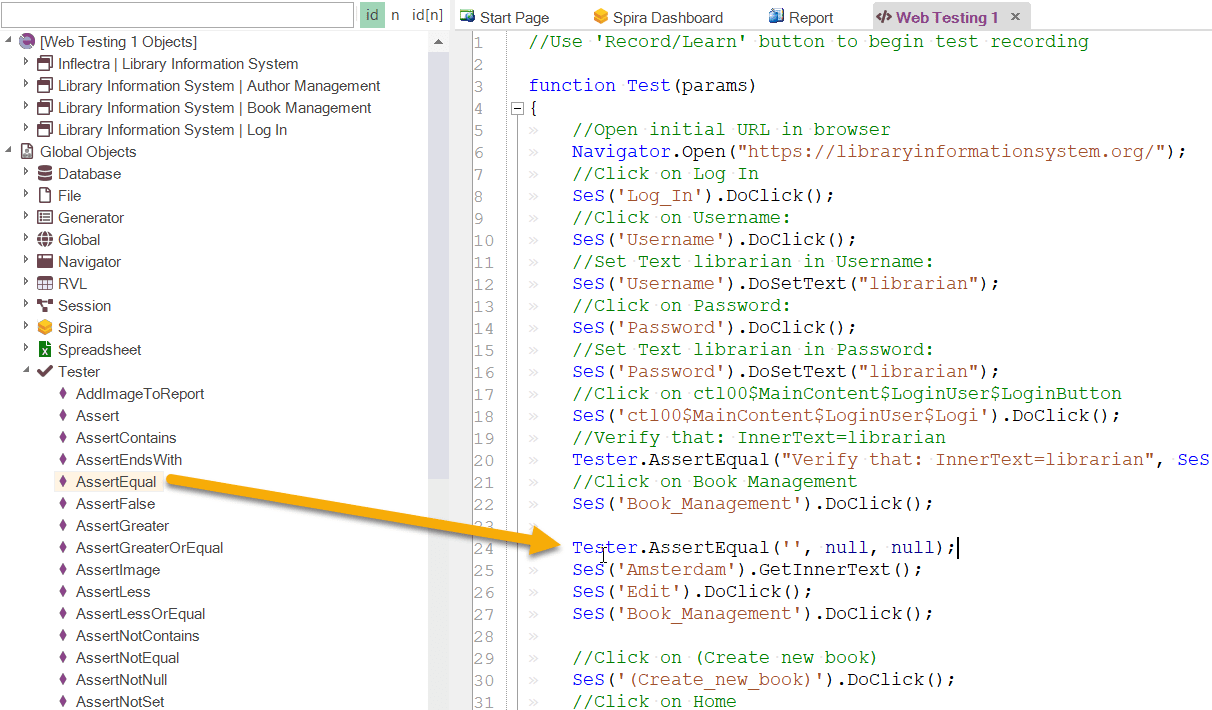Toggle the 'id' filter button
This screenshot has height=710, width=1212.
[x=371, y=15]
